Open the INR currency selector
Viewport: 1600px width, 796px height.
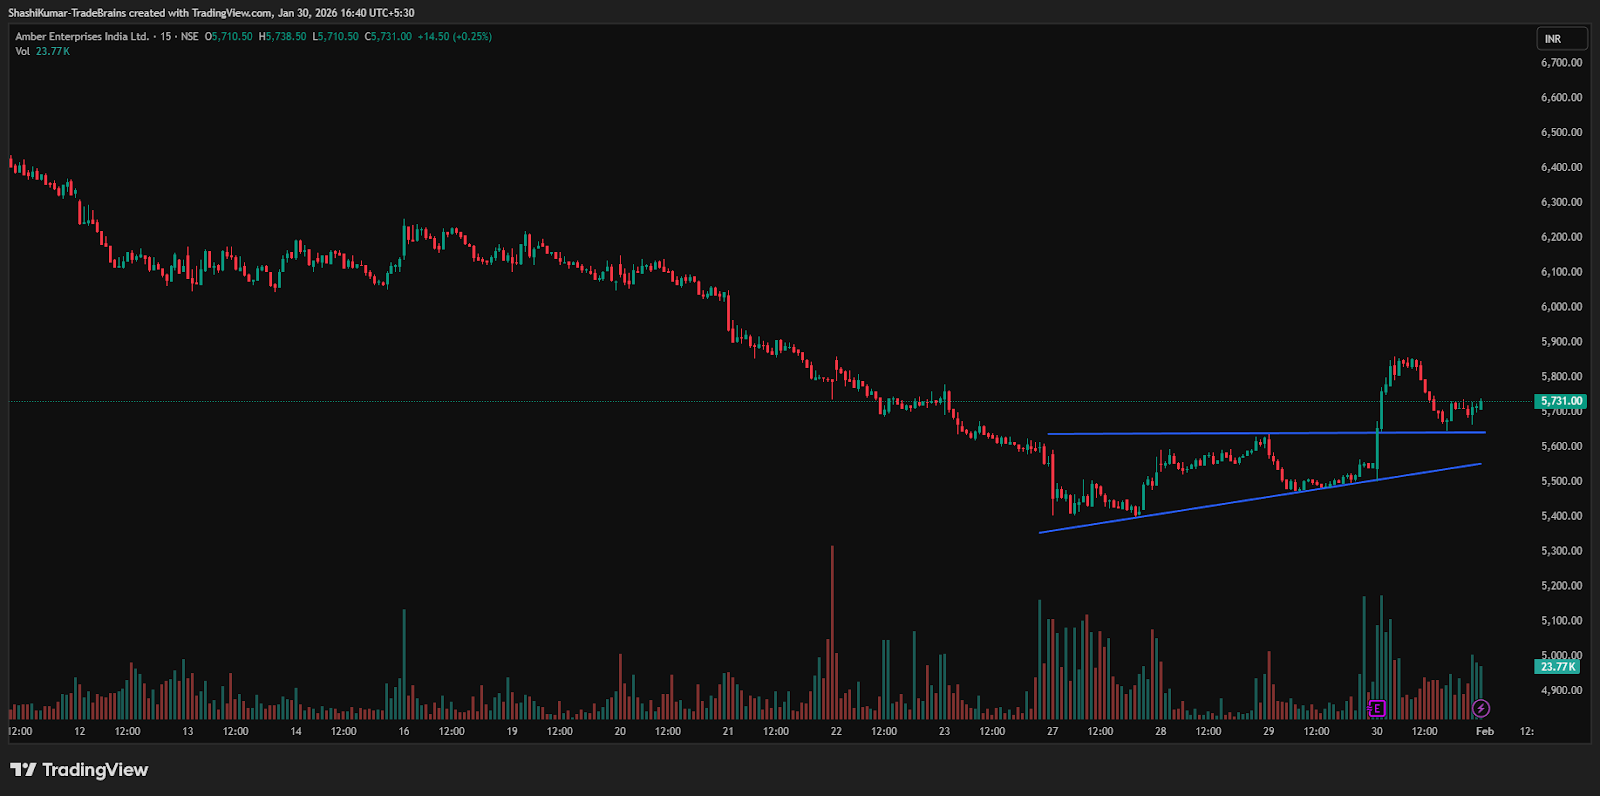coord(1561,39)
